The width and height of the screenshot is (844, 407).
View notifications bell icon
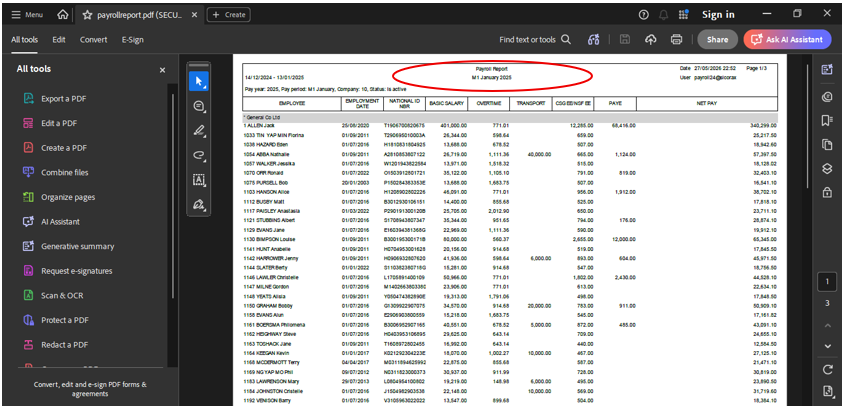click(x=664, y=15)
